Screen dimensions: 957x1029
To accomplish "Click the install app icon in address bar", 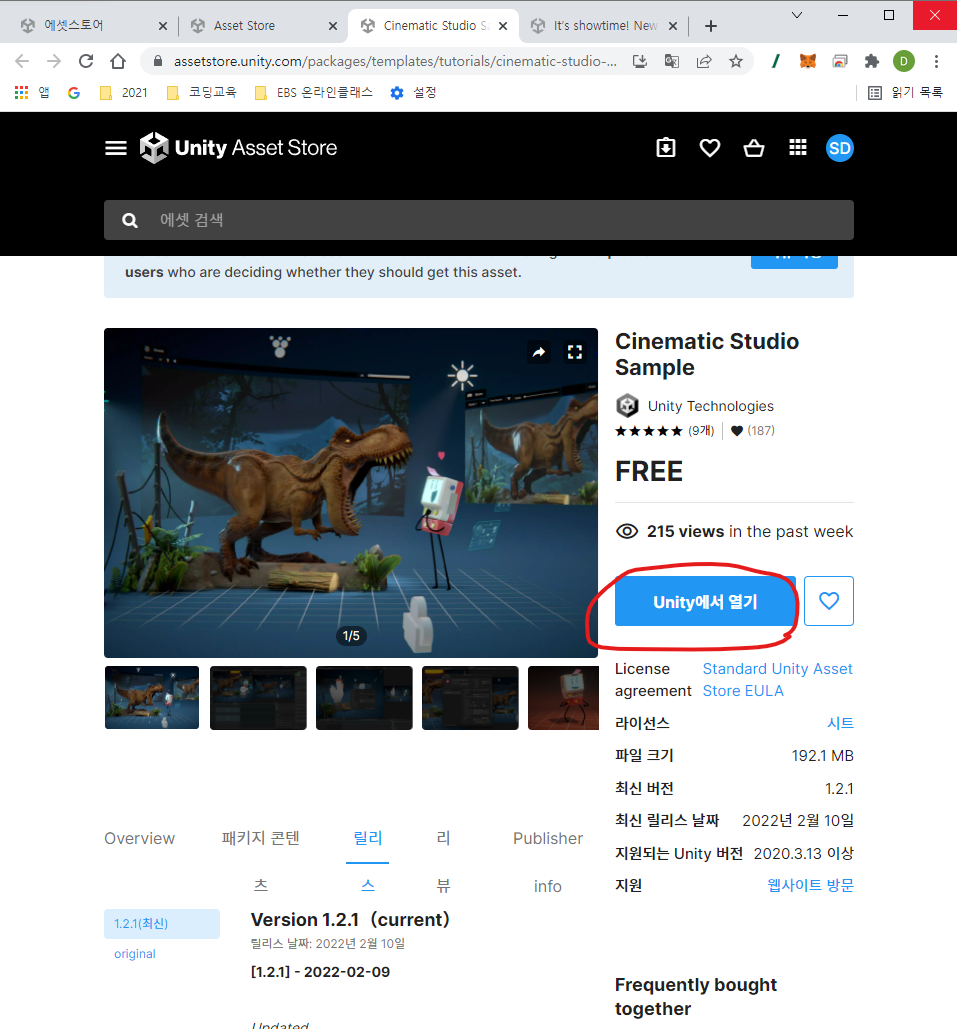I will click(x=639, y=61).
